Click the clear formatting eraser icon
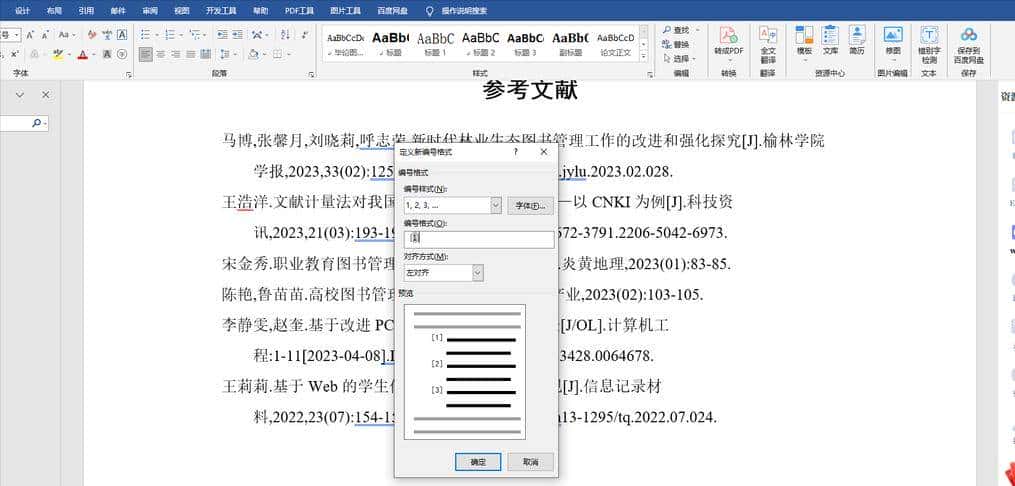 click(92, 35)
